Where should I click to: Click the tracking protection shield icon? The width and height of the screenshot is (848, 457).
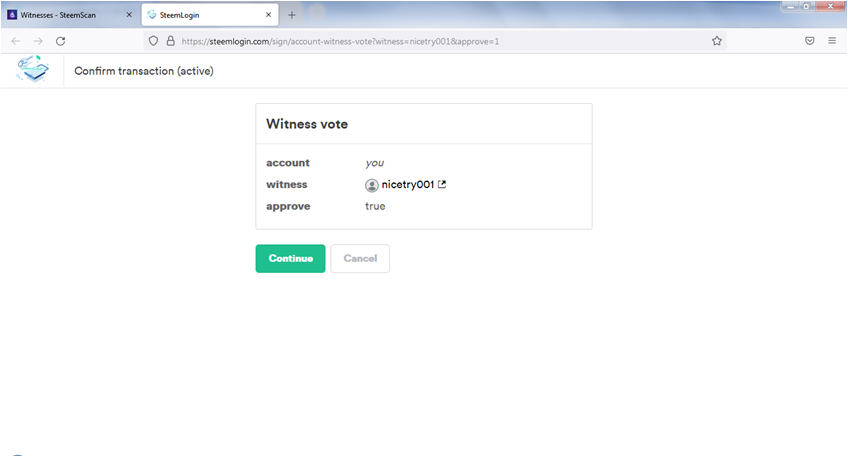153,41
